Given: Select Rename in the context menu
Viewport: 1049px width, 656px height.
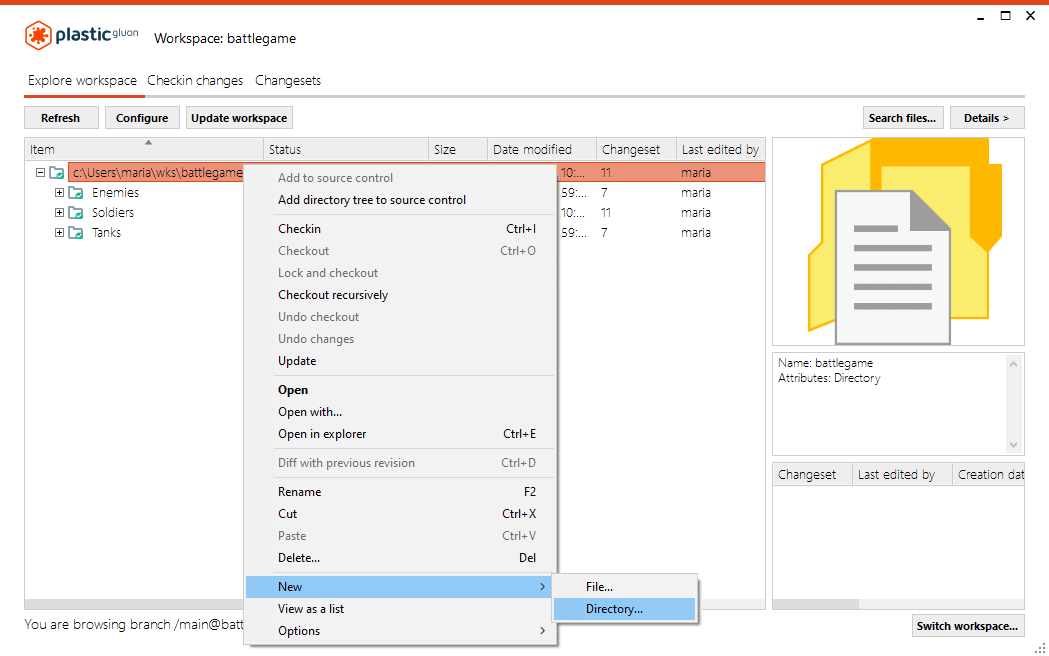Looking at the screenshot, I should pos(401,491).
